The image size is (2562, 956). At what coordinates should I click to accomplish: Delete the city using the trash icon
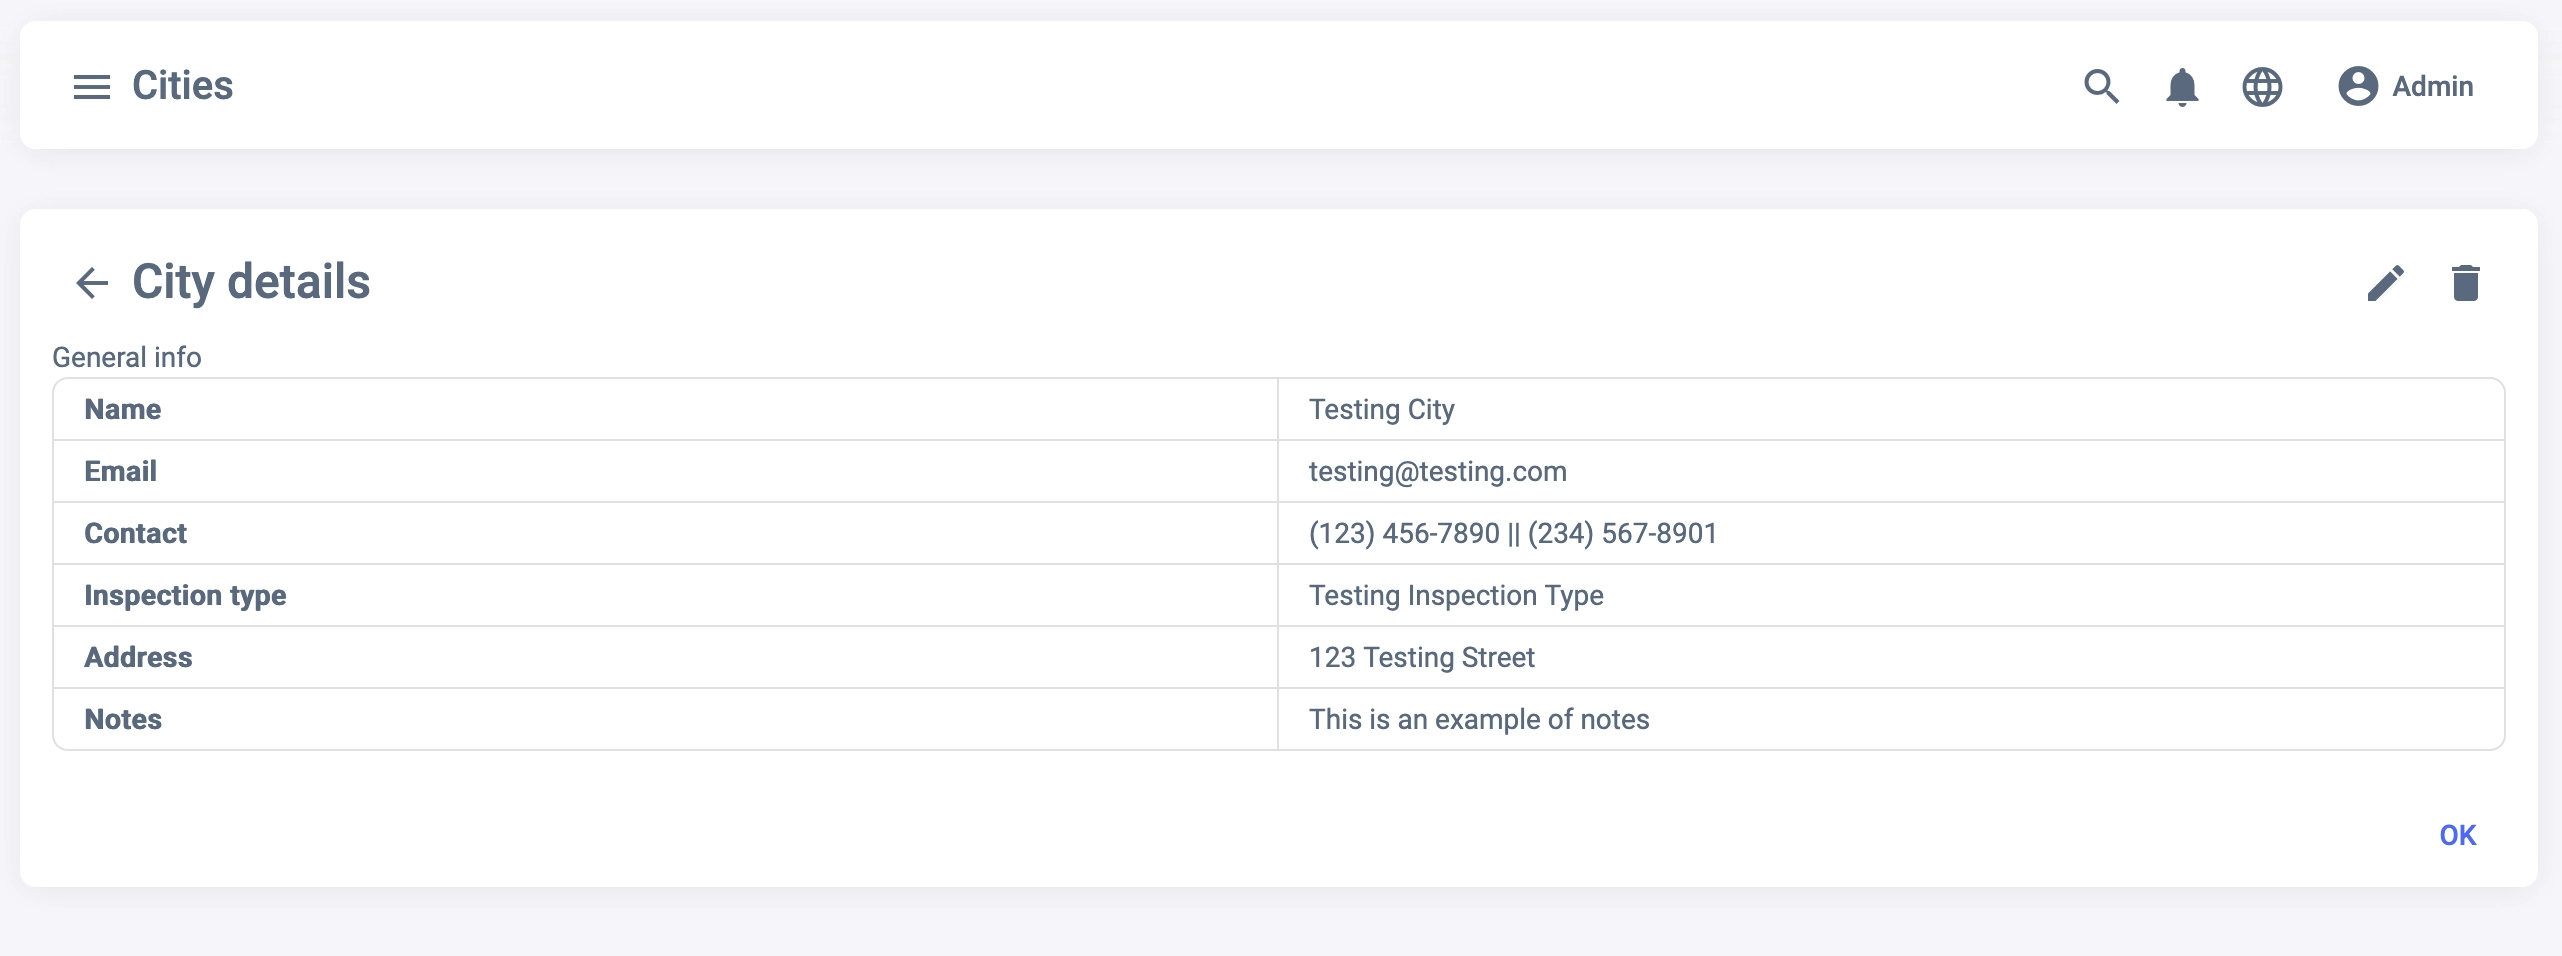(x=2465, y=283)
